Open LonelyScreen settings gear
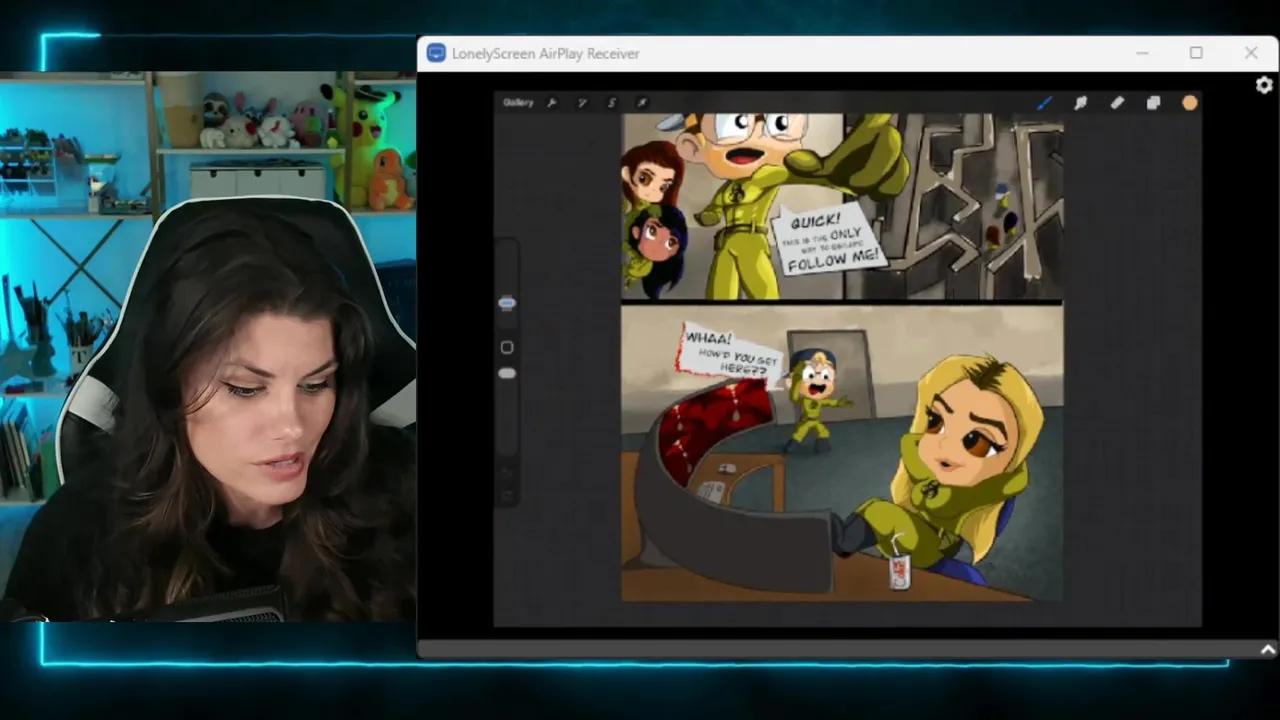 coord(1264,85)
